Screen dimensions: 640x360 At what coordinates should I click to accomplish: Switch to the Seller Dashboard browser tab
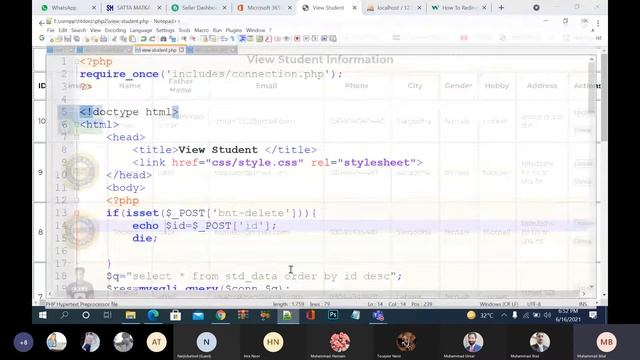tap(199, 8)
